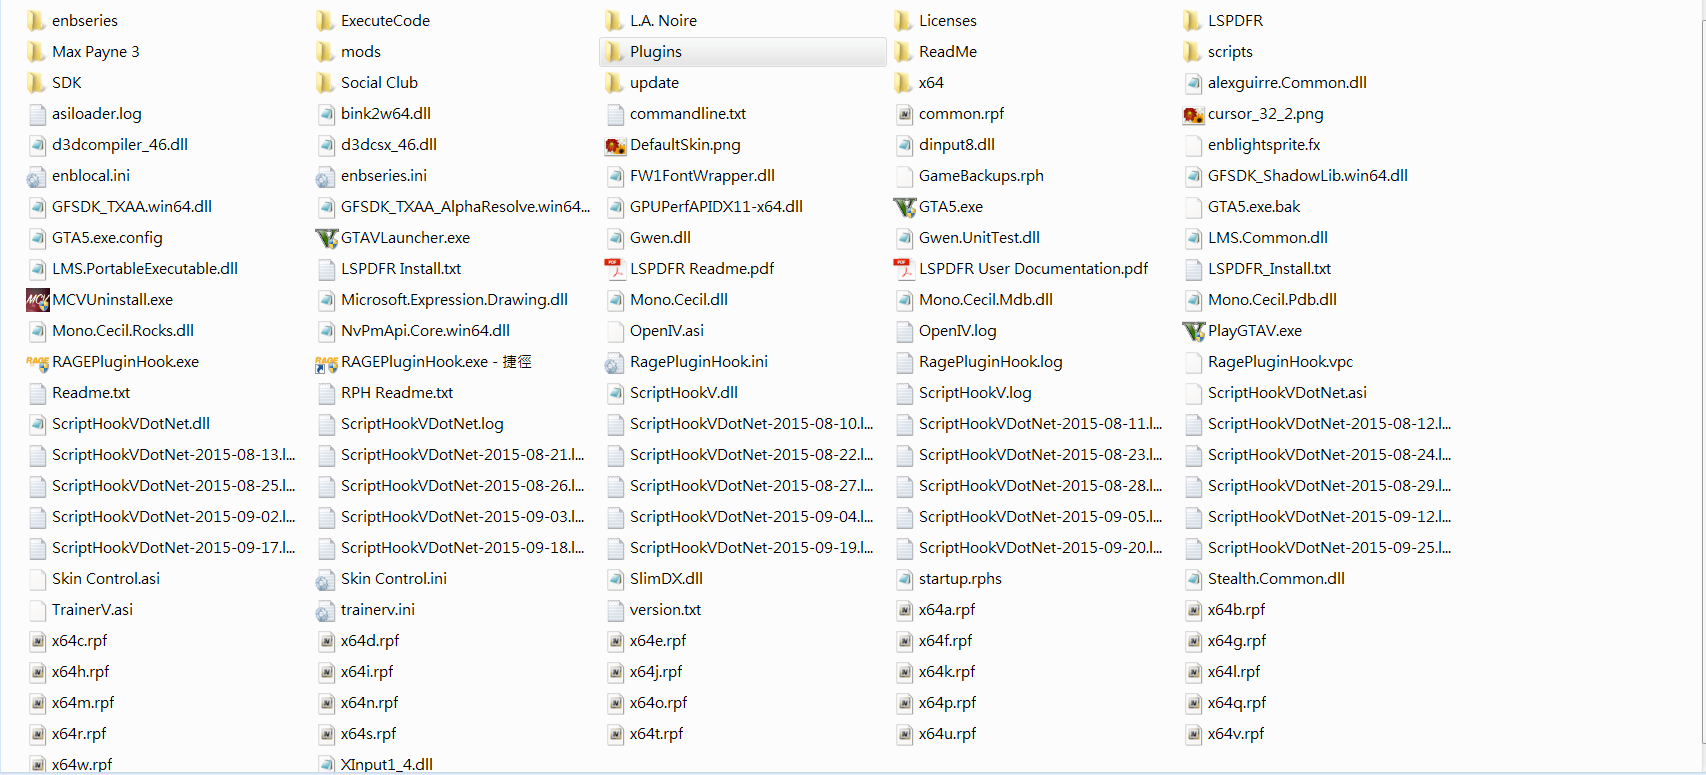Click the RAGEPluginHook.exe application icon

coord(37,362)
